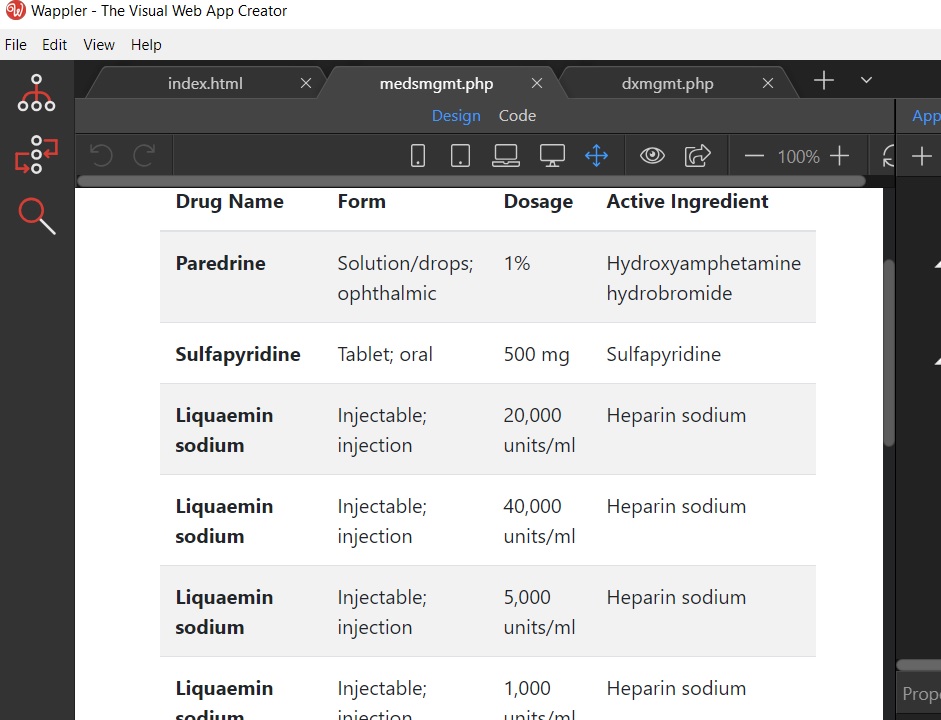
Task: Select the Active Ingredient column header
Action: point(687,202)
